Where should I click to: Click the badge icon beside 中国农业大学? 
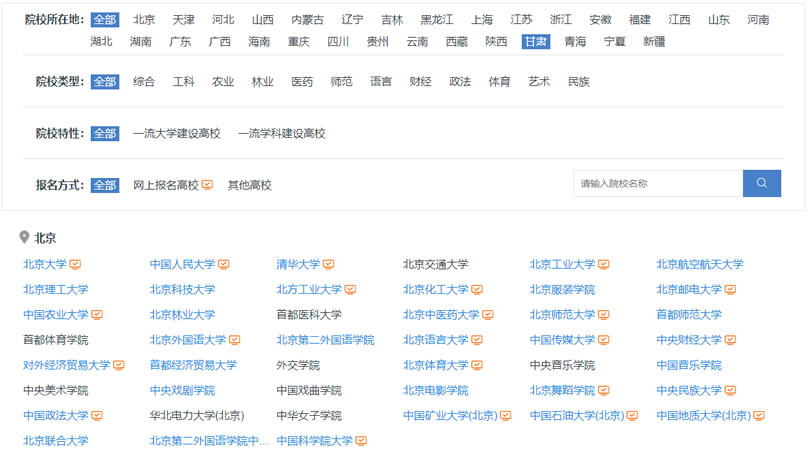[x=97, y=314]
